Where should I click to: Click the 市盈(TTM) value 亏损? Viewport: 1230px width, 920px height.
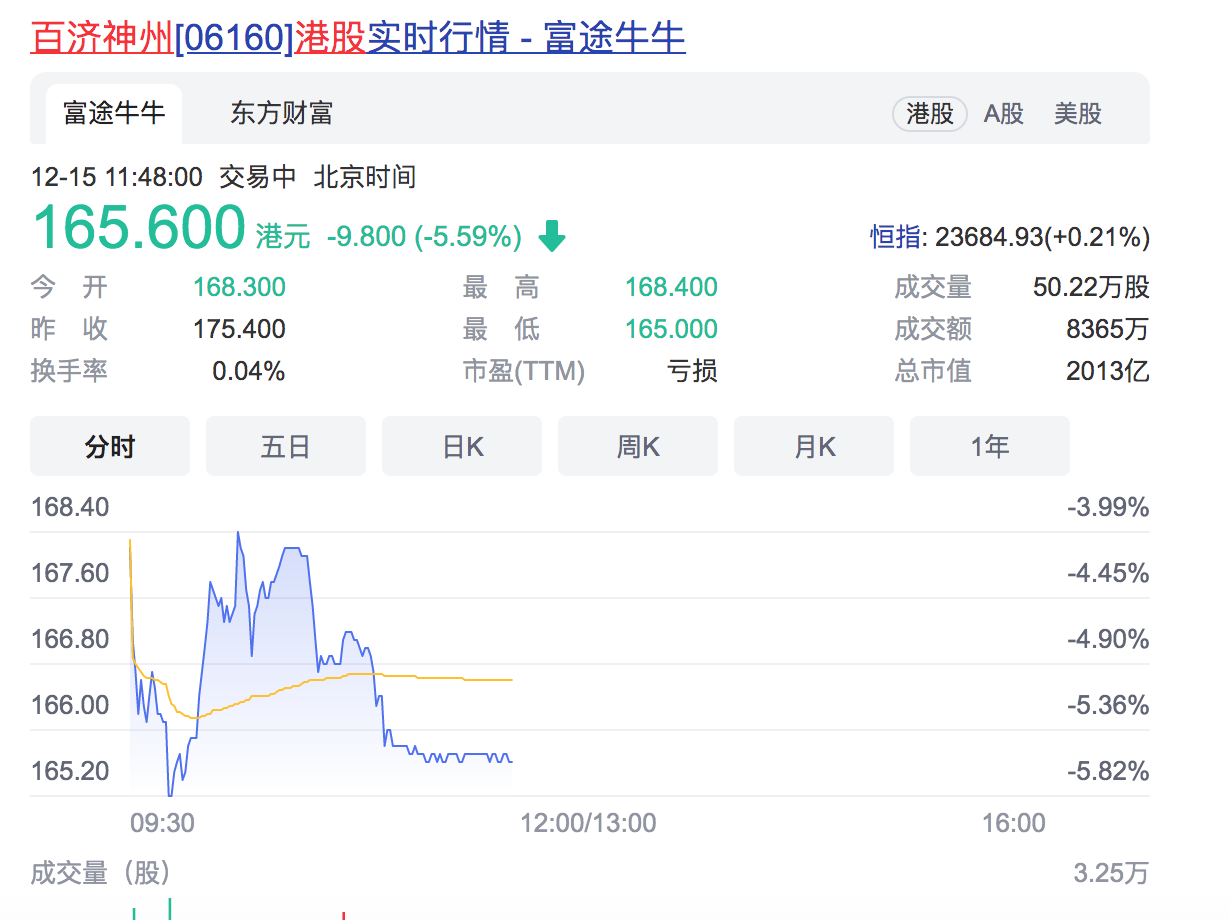coord(692,372)
